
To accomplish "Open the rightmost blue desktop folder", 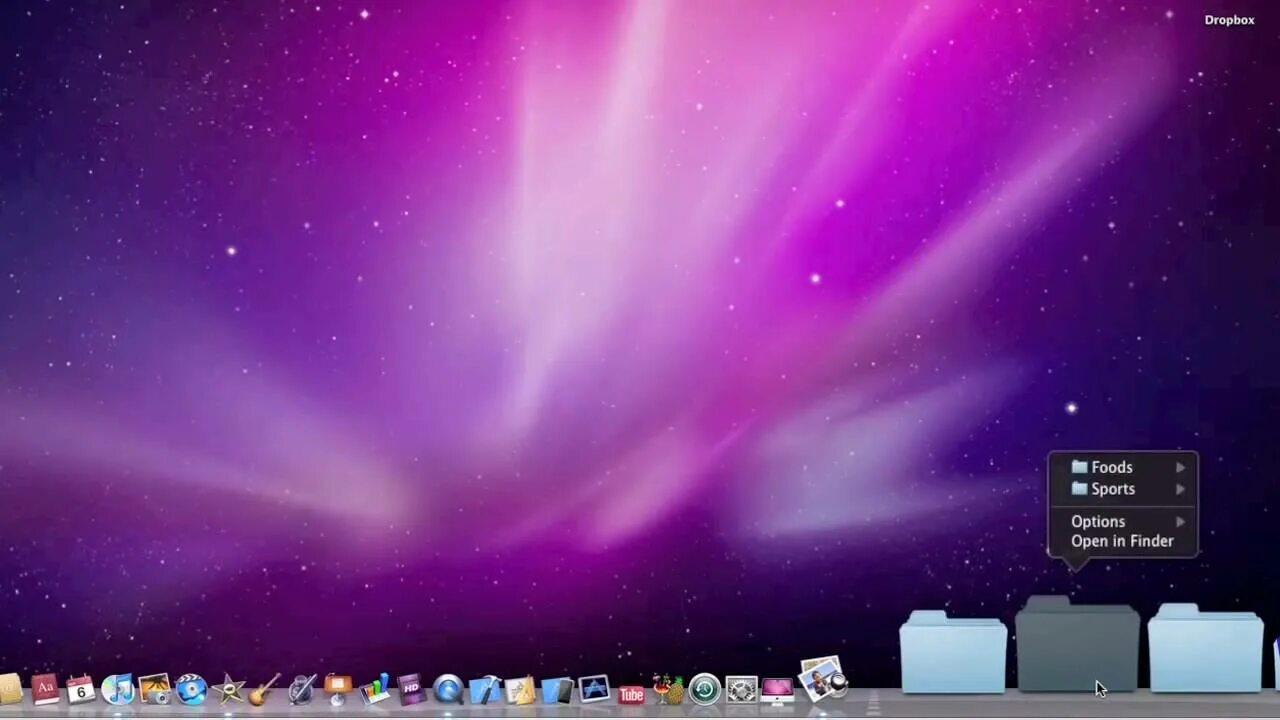I will click(x=1205, y=650).
